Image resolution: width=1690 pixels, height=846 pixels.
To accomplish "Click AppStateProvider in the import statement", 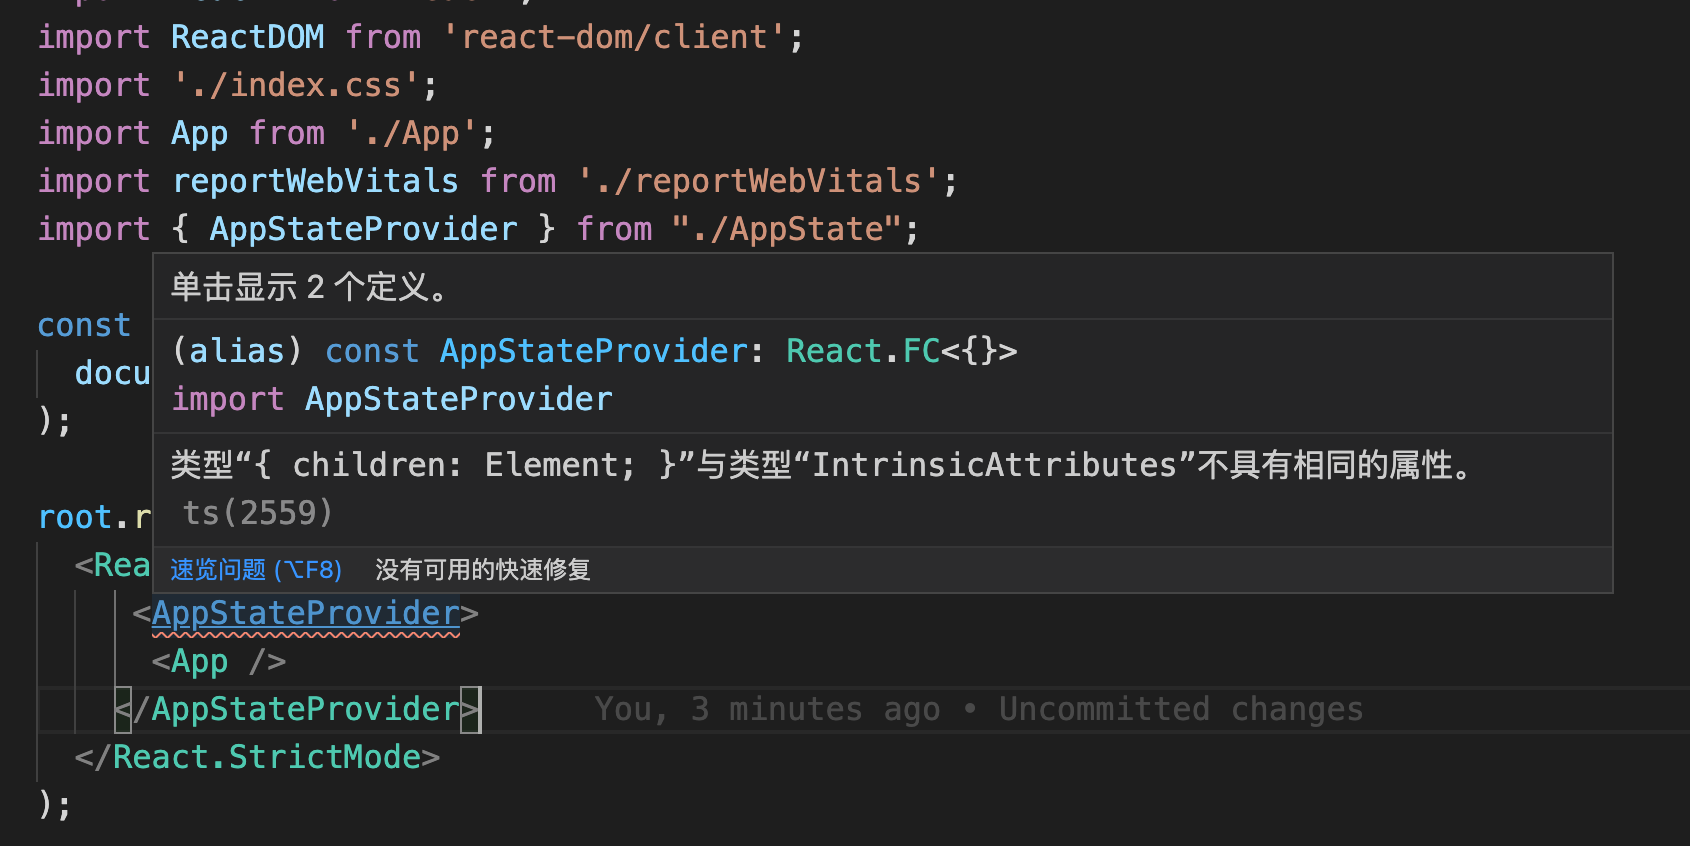I will [x=364, y=229].
